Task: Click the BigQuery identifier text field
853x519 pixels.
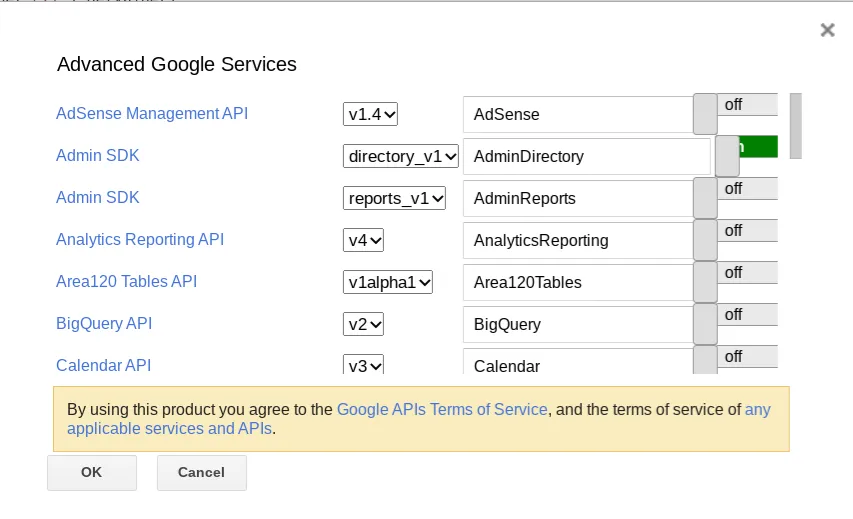Action: click(577, 324)
